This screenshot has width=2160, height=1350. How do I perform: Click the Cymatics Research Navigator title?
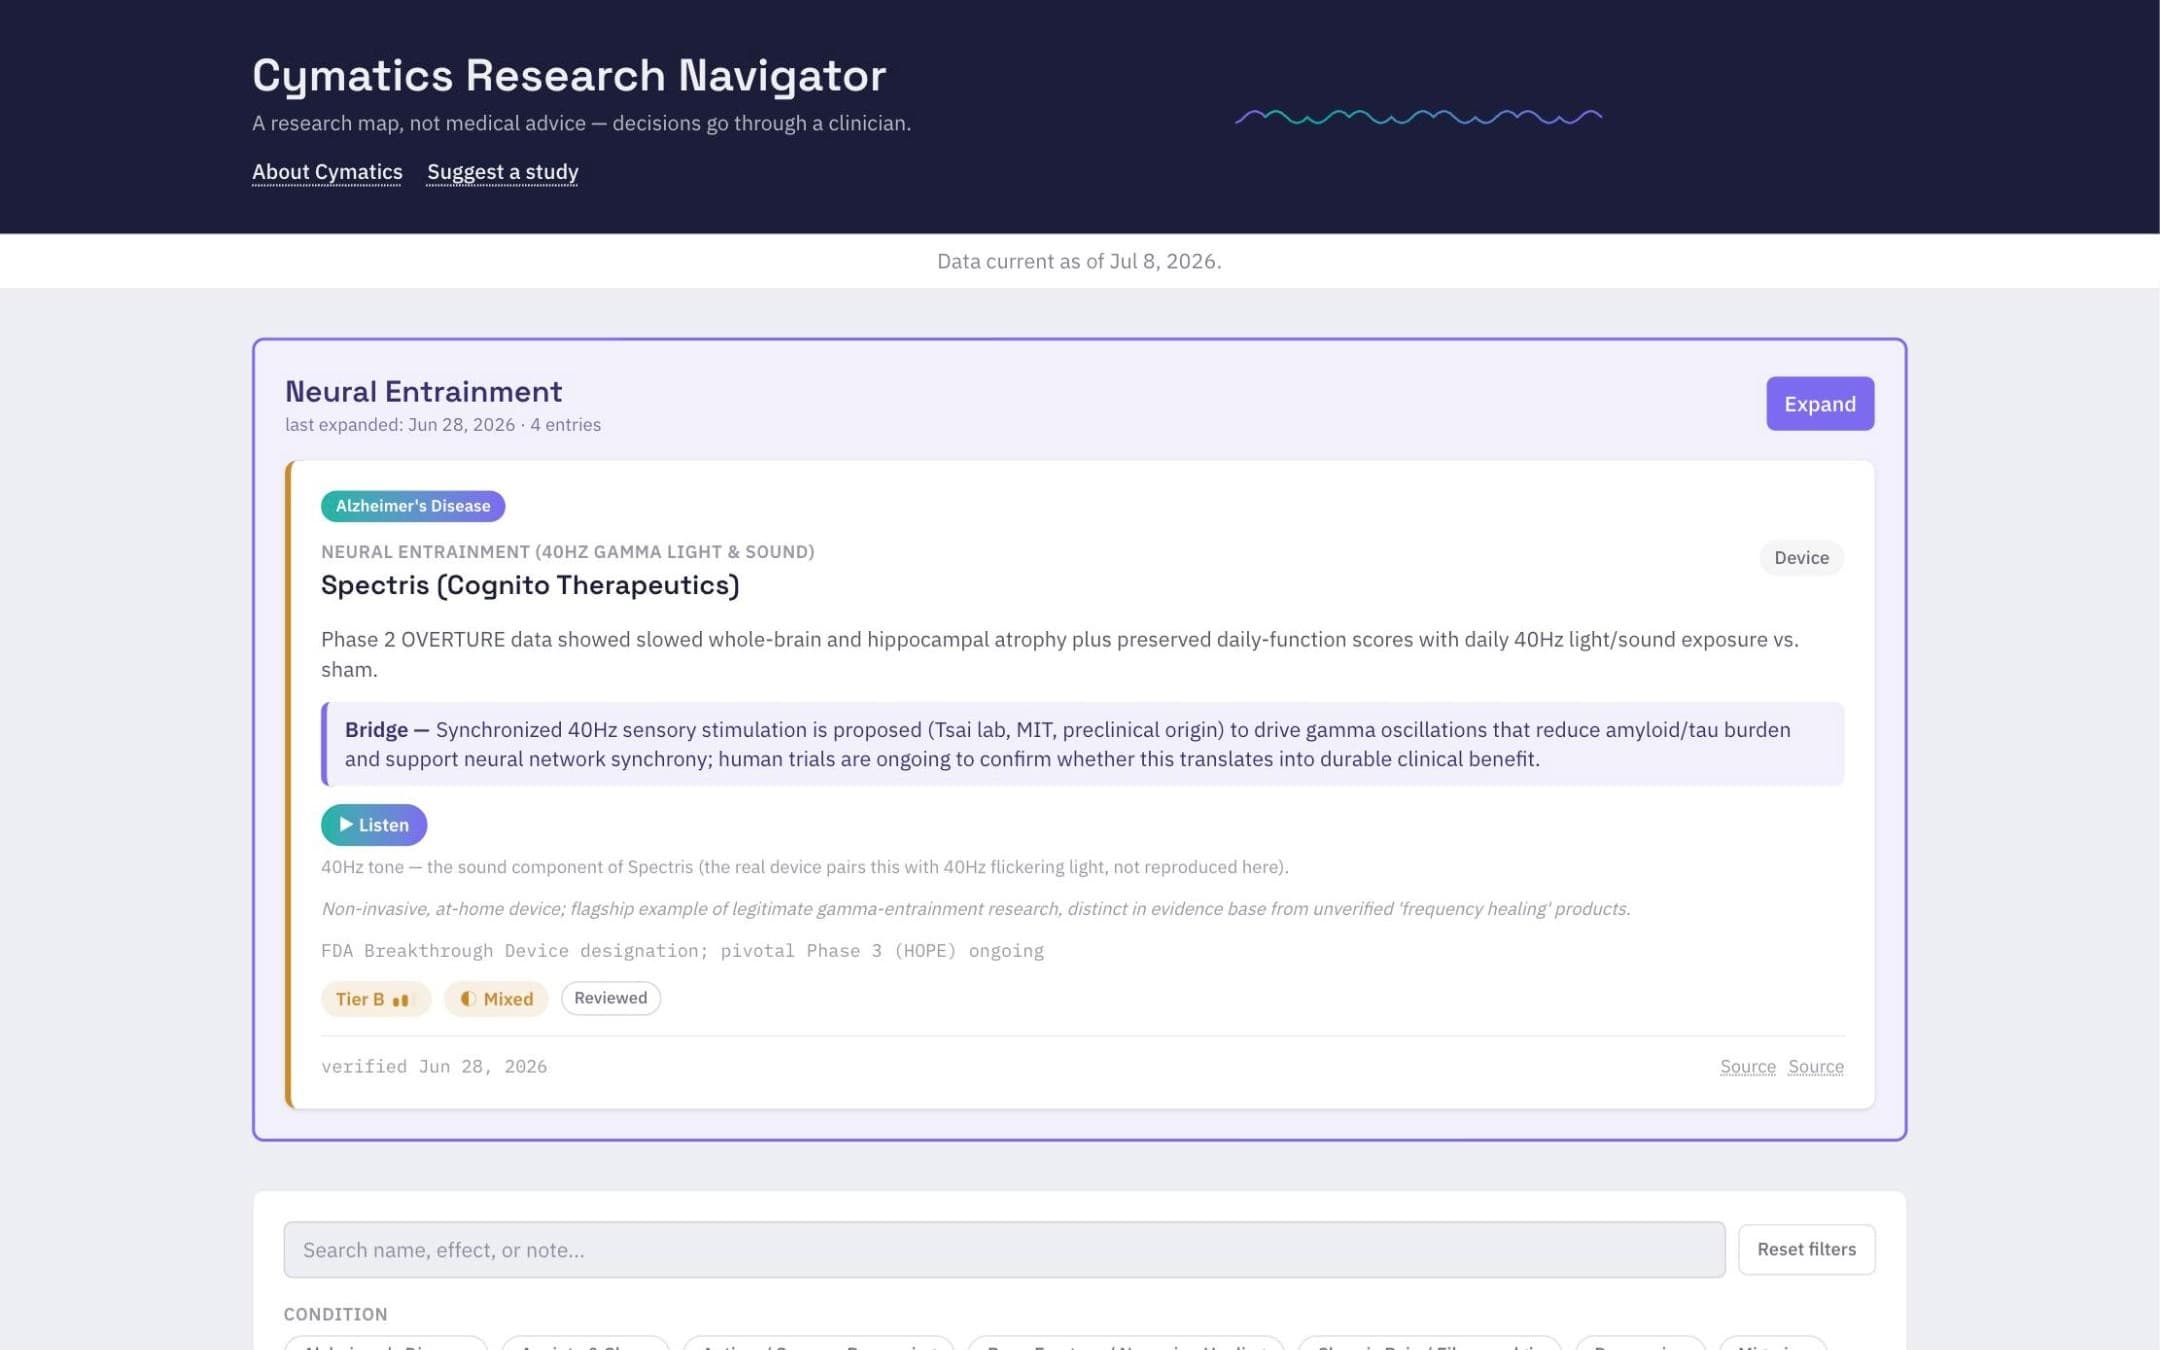tap(569, 76)
